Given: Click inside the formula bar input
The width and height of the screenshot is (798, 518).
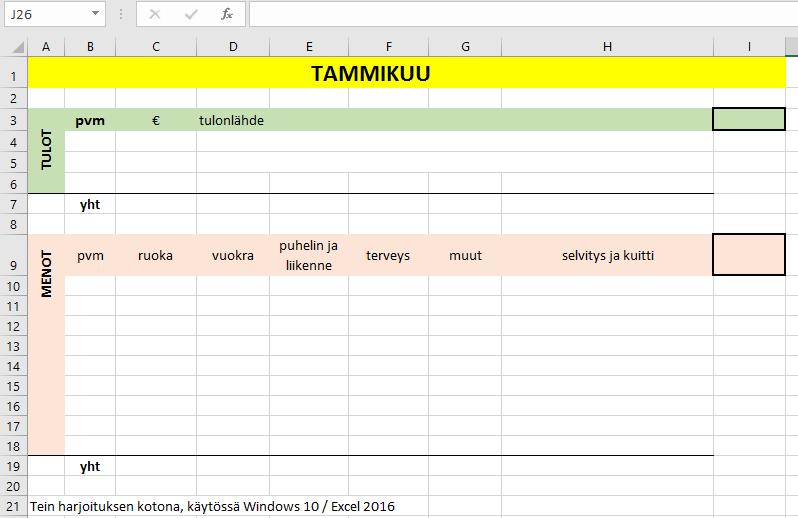Looking at the screenshot, I should point(523,14).
